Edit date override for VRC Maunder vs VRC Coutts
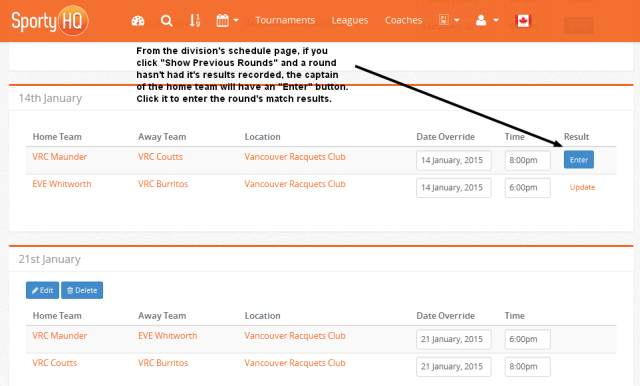The image size is (640, 386). coord(453,160)
